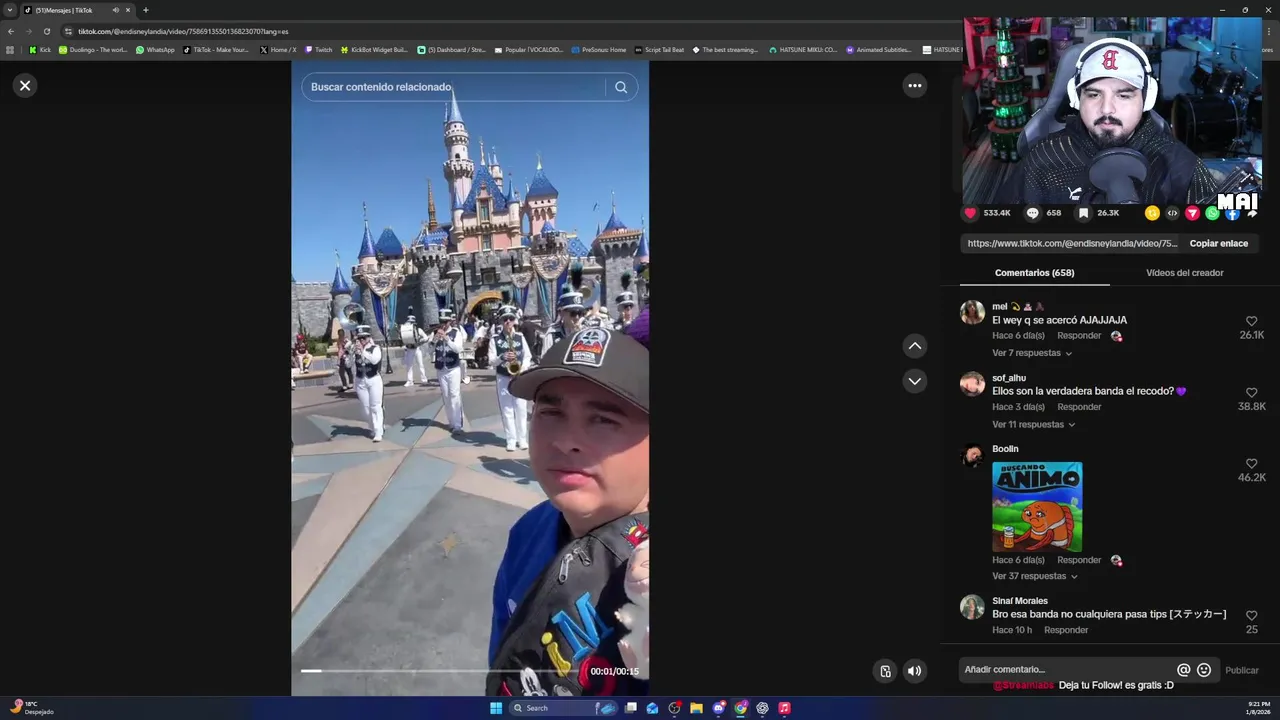Like sof_alhu's comment with heart icon
The height and width of the screenshot is (720, 1280).
pos(1251,393)
